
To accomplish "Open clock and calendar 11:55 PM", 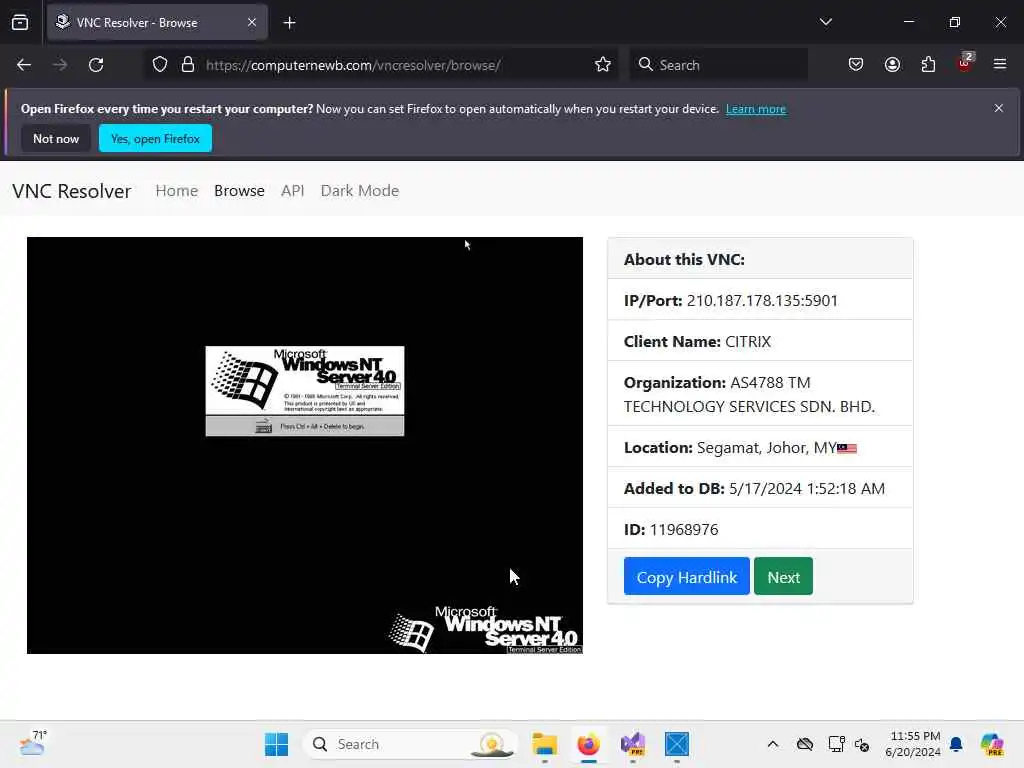I will click(x=913, y=744).
